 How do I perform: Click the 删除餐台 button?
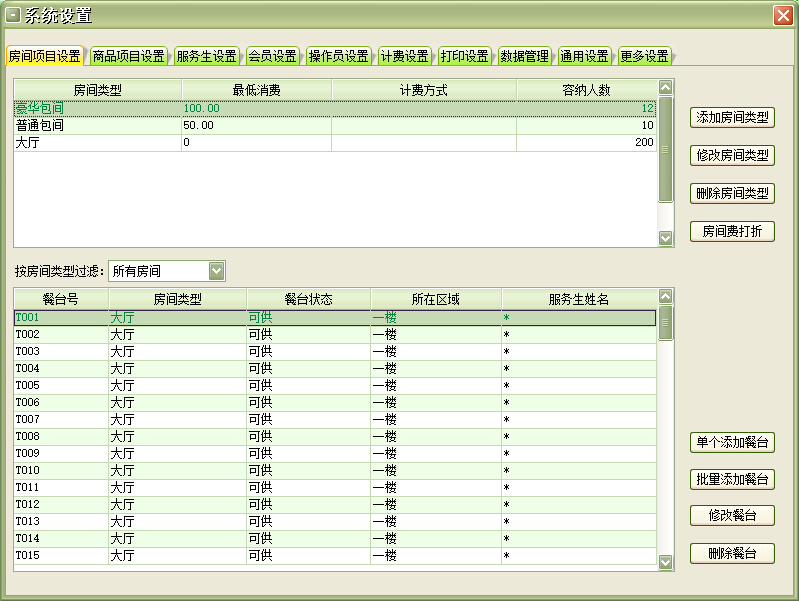click(732, 553)
